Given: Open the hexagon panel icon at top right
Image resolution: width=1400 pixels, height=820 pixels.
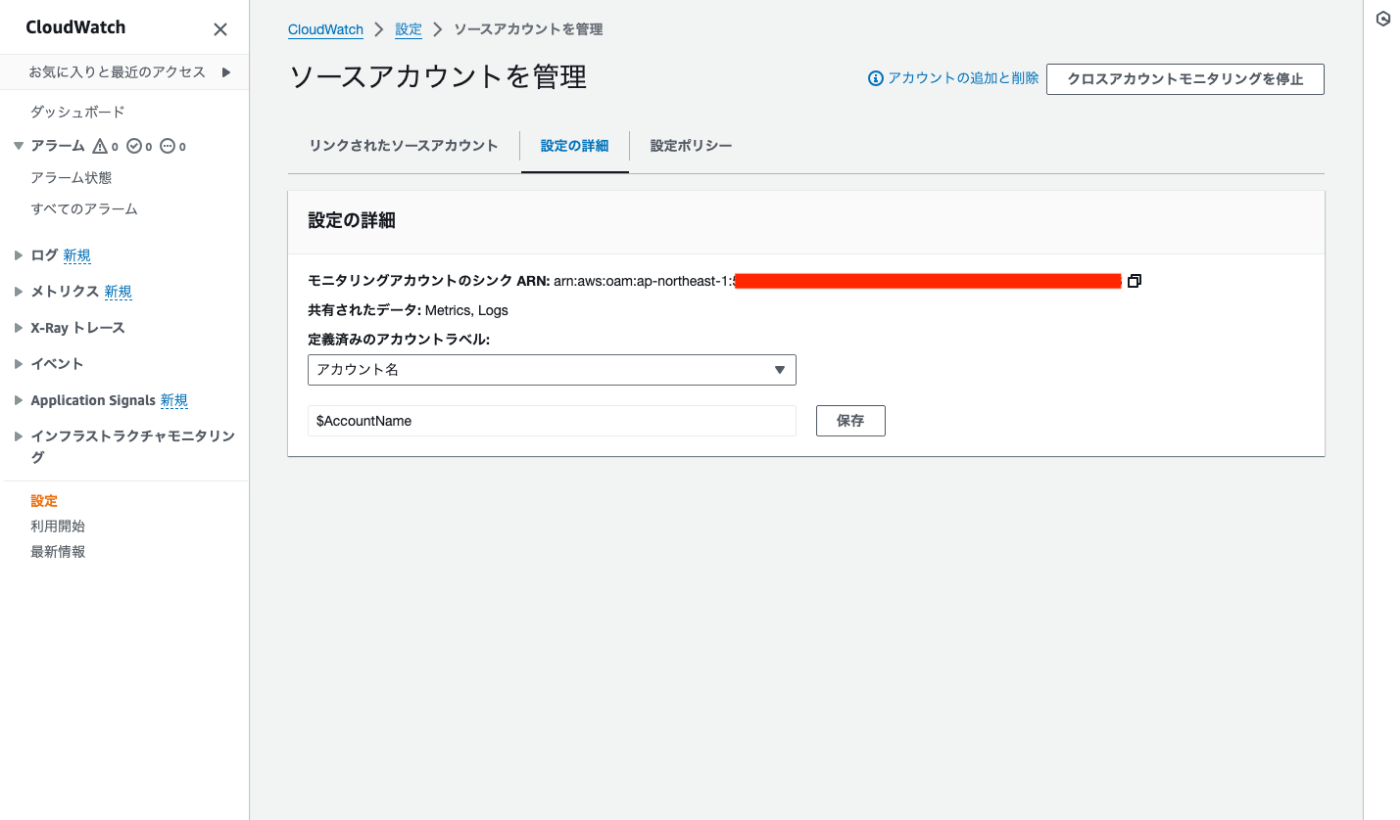Looking at the screenshot, I should tap(1384, 19).
